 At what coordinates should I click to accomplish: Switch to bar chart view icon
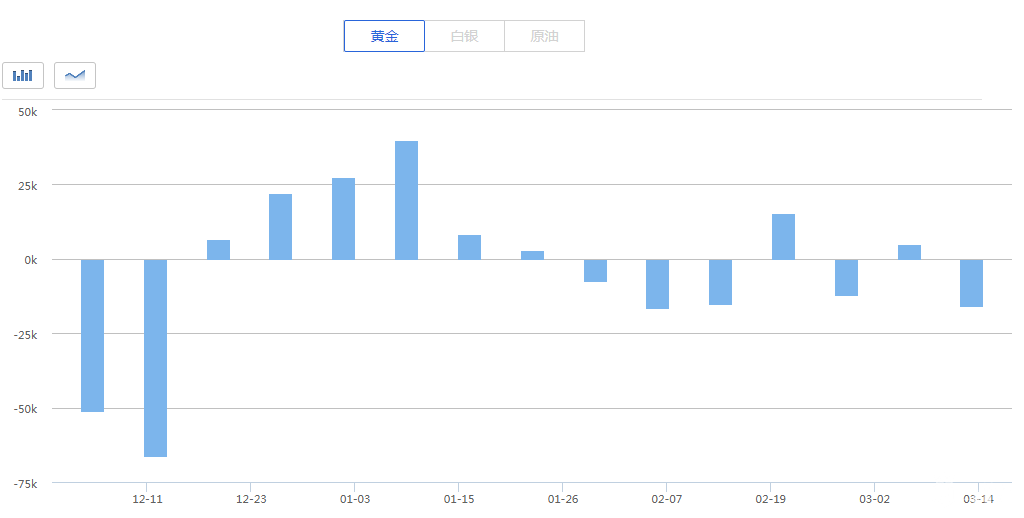[x=23, y=75]
